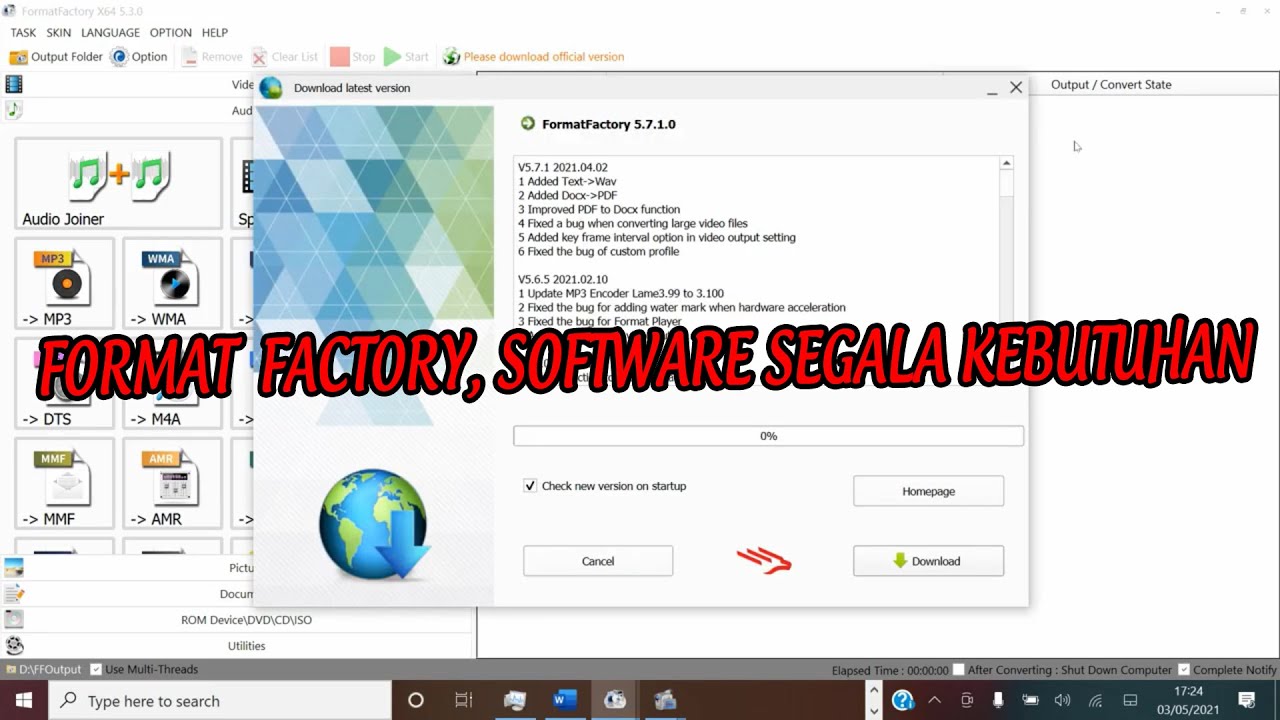Open Windows Start menu

pos(24,700)
